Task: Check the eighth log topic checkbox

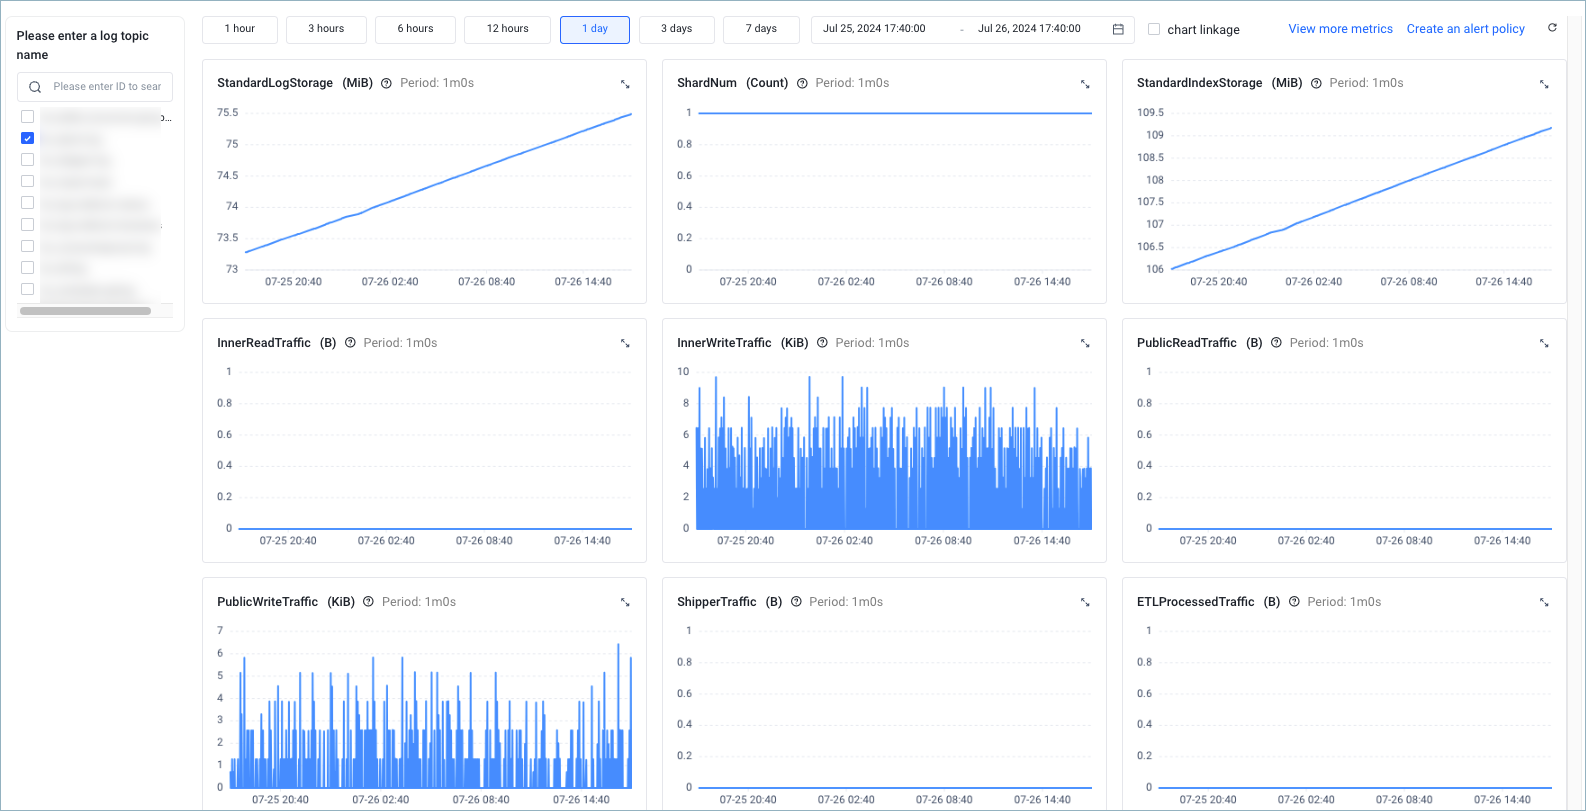Action: click(28, 268)
